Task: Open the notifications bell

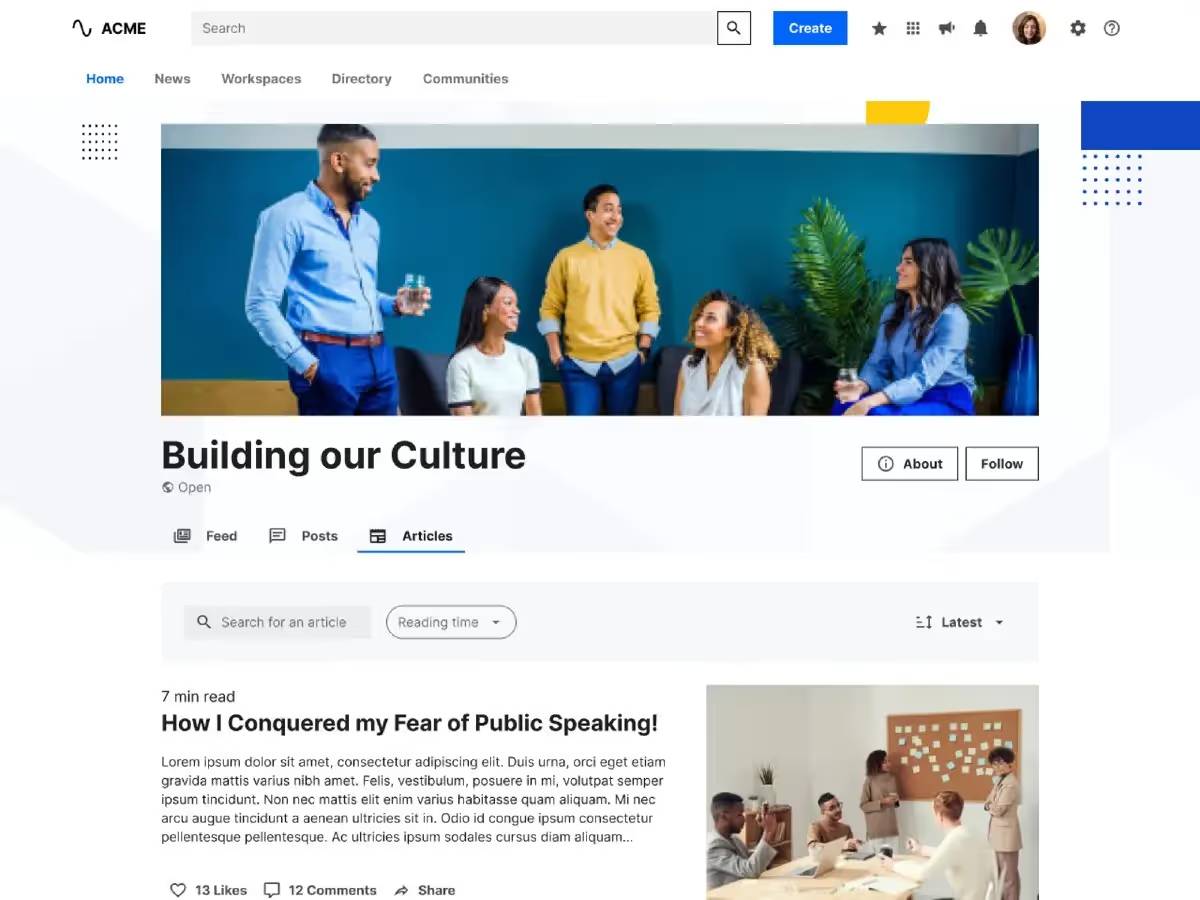Action: coord(981,28)
